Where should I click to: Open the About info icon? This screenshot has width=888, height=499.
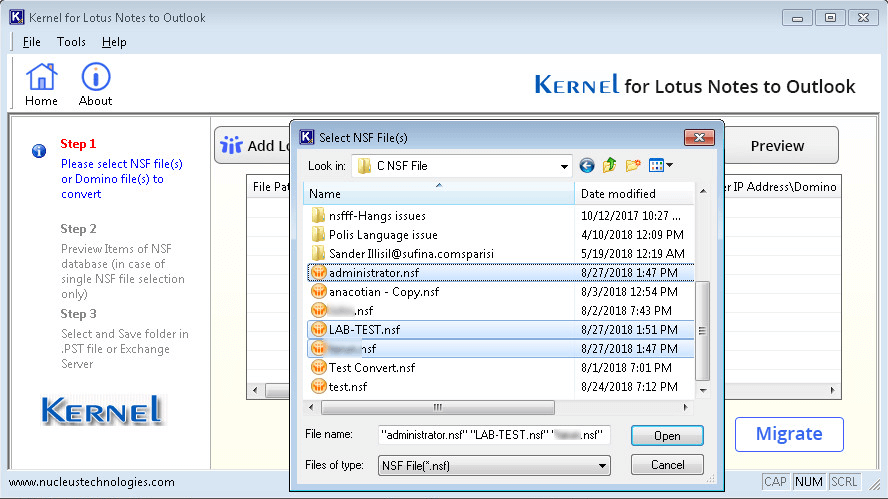point(96,77)
